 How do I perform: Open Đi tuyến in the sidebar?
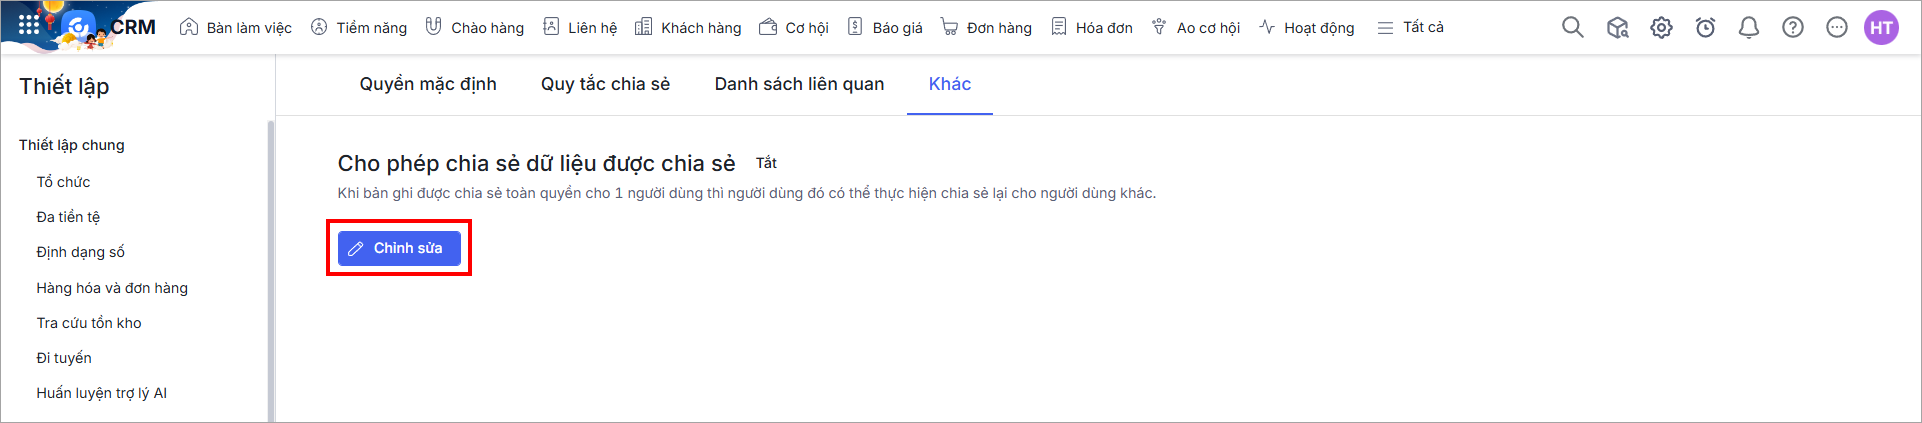(x=64, y=358)
